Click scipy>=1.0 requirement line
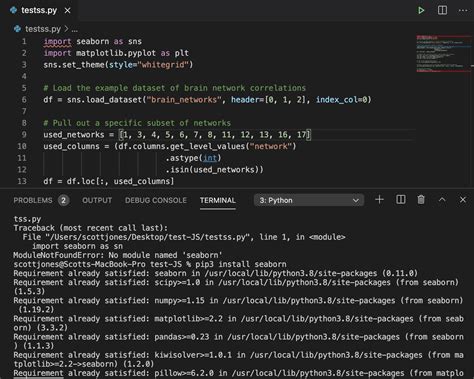The height and width of the screenshot is (379, 474). pyautogui.click(x=236, y=287)
